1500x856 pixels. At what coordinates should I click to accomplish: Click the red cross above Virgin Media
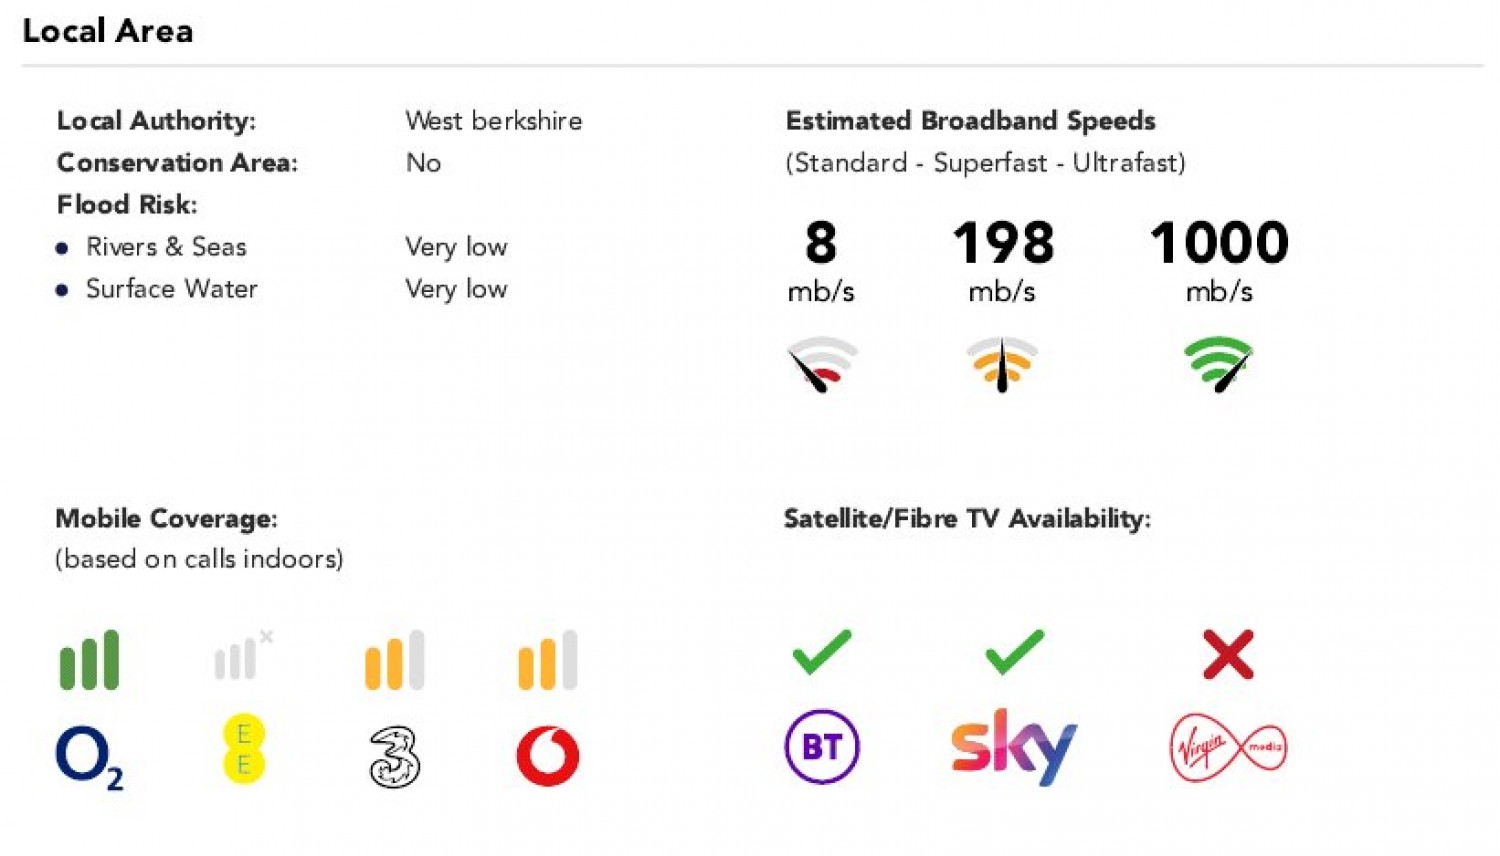[x=1228, y=655]
